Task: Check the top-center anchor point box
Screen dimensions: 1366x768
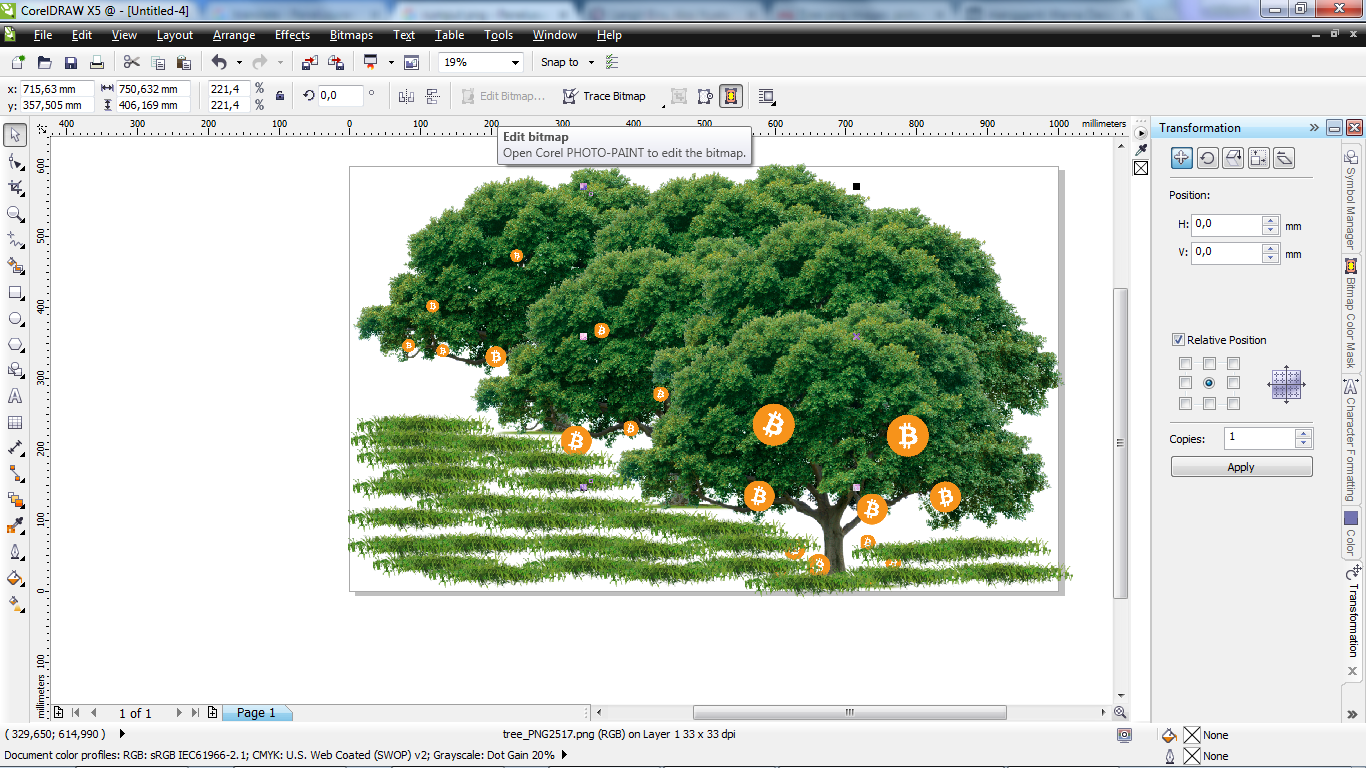Action: click(x=1210, y=364)
